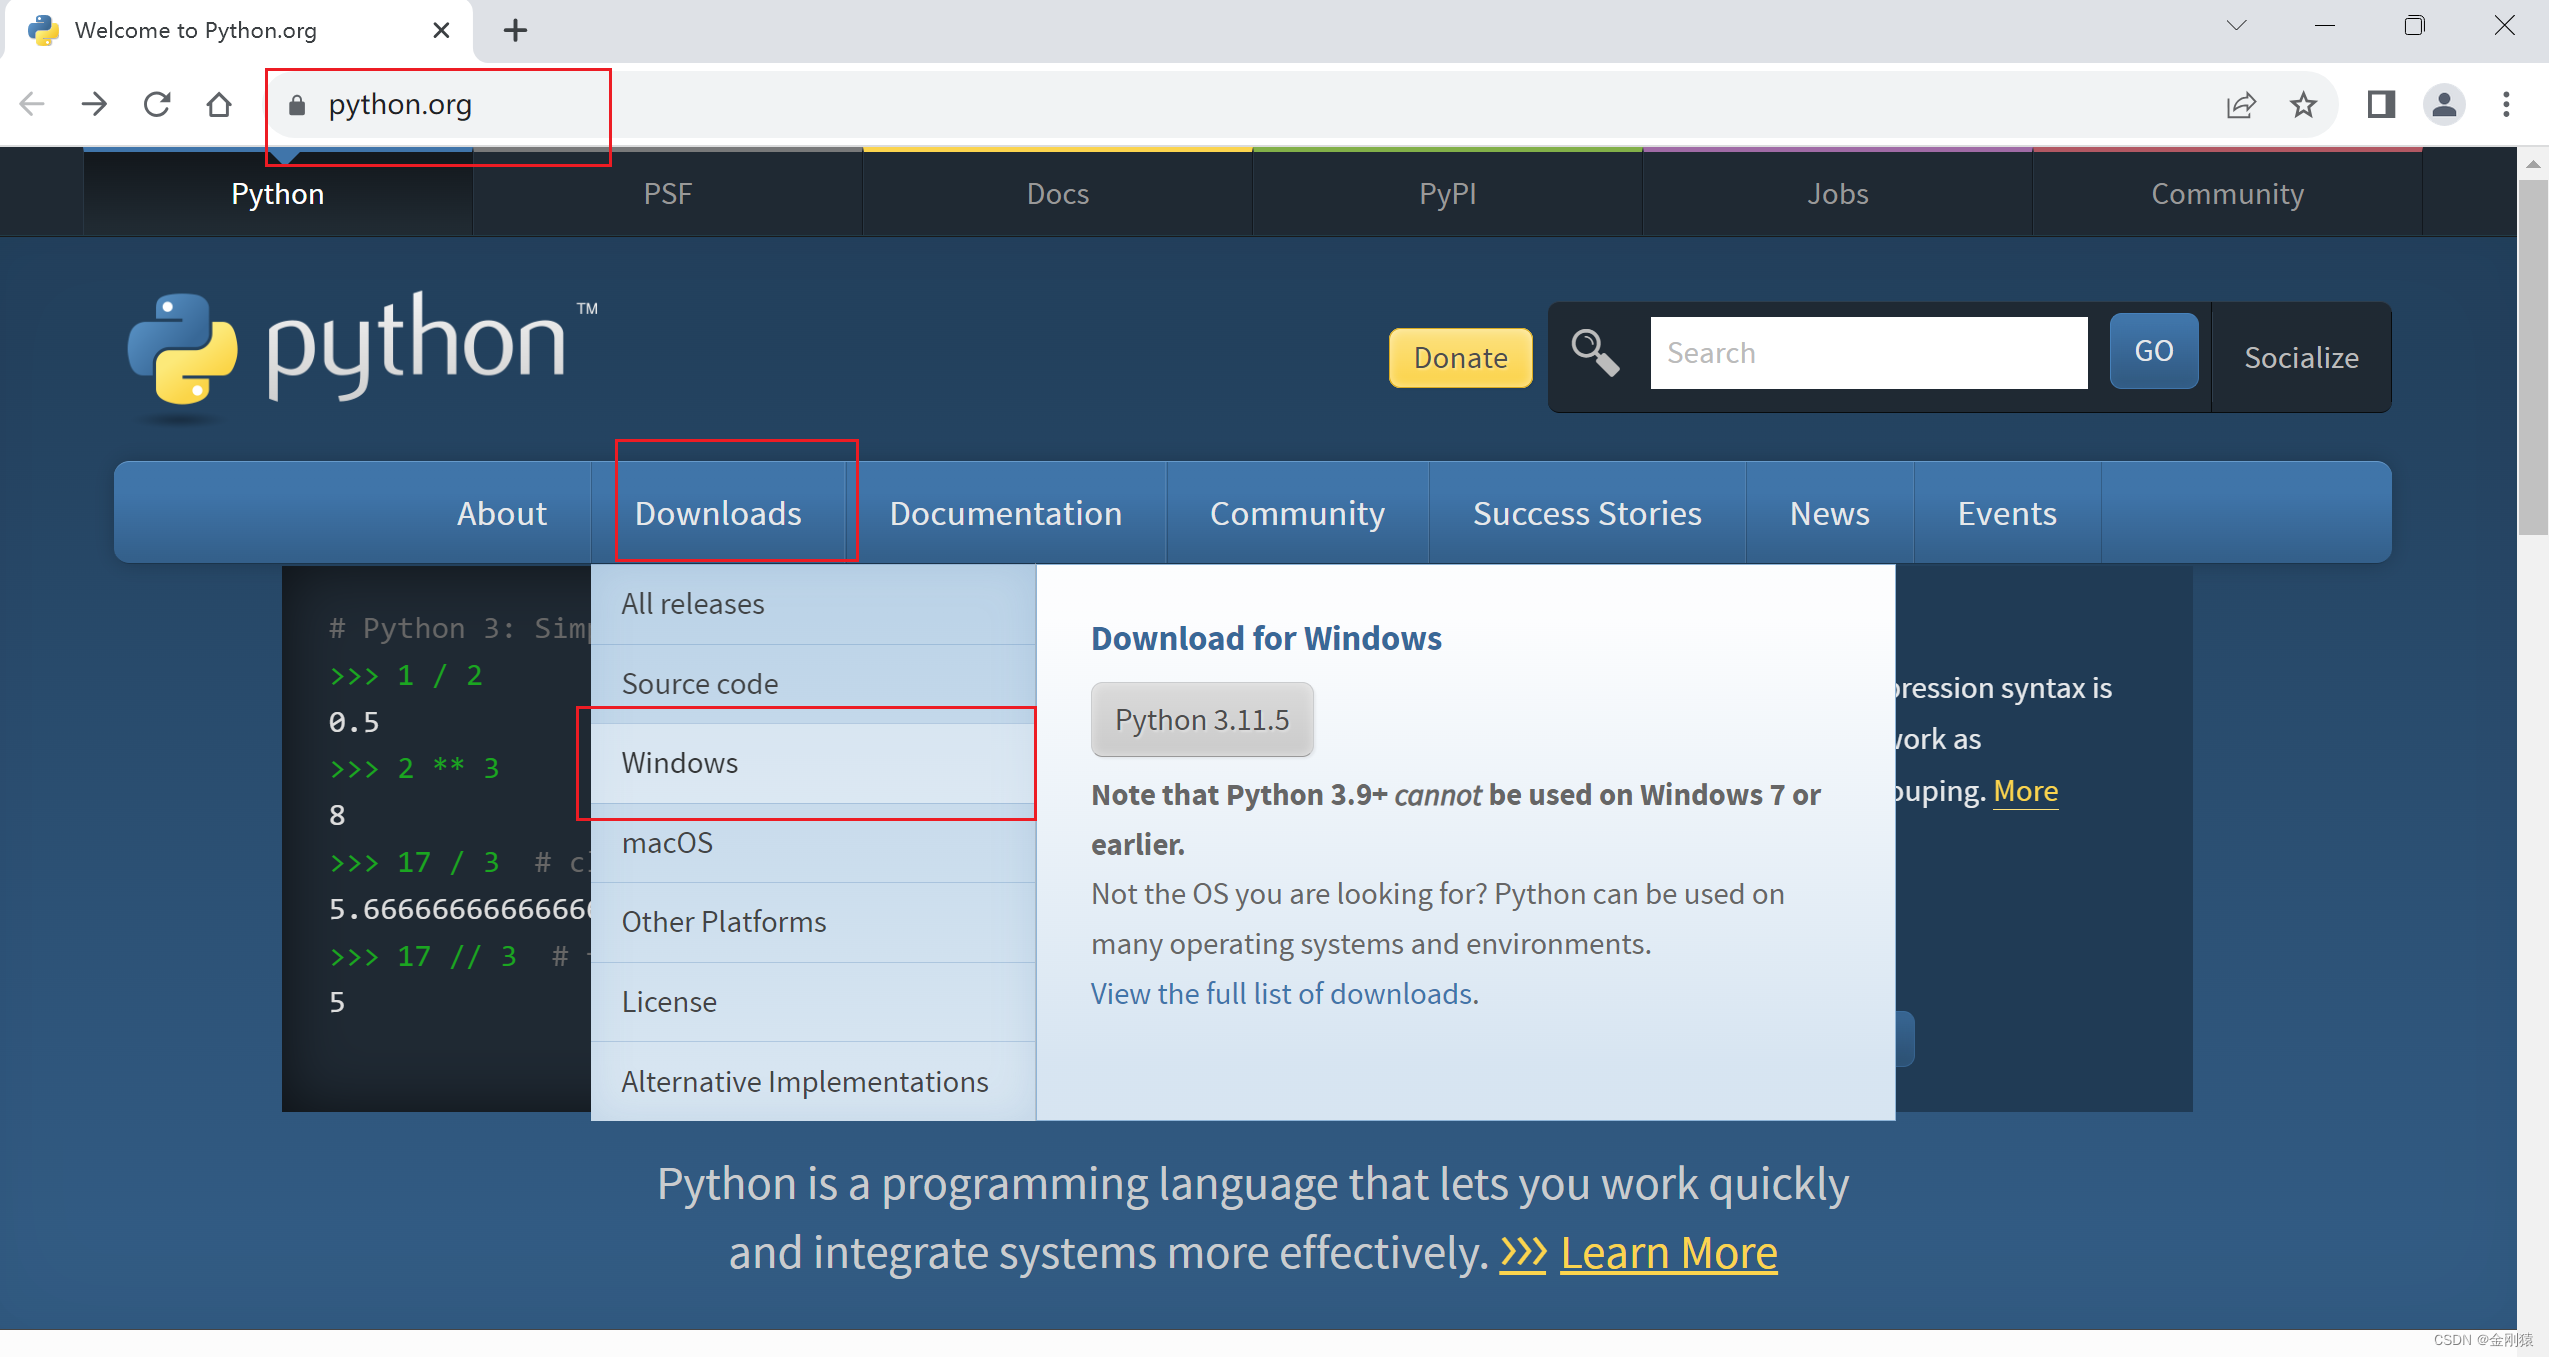2549x1357 pixels.
Task: Open the share page icon
Action: [2242, 104]
